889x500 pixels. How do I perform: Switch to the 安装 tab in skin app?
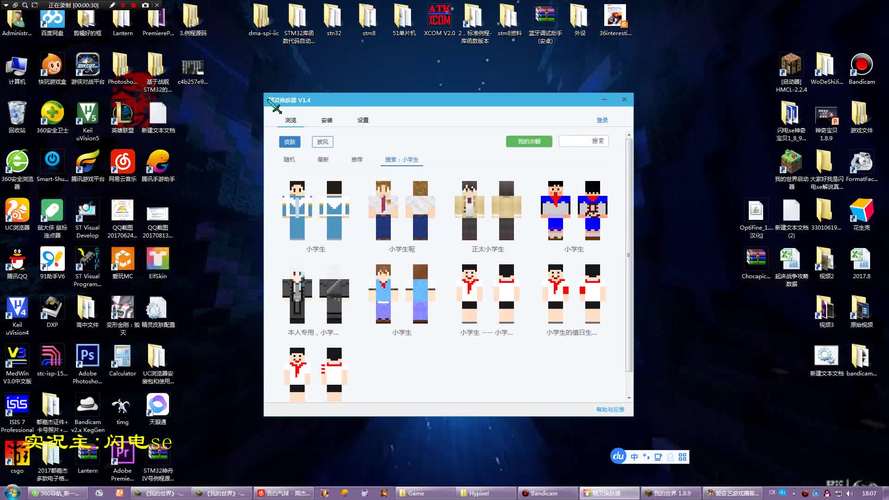pyautogui.click(x=327, y=120)
